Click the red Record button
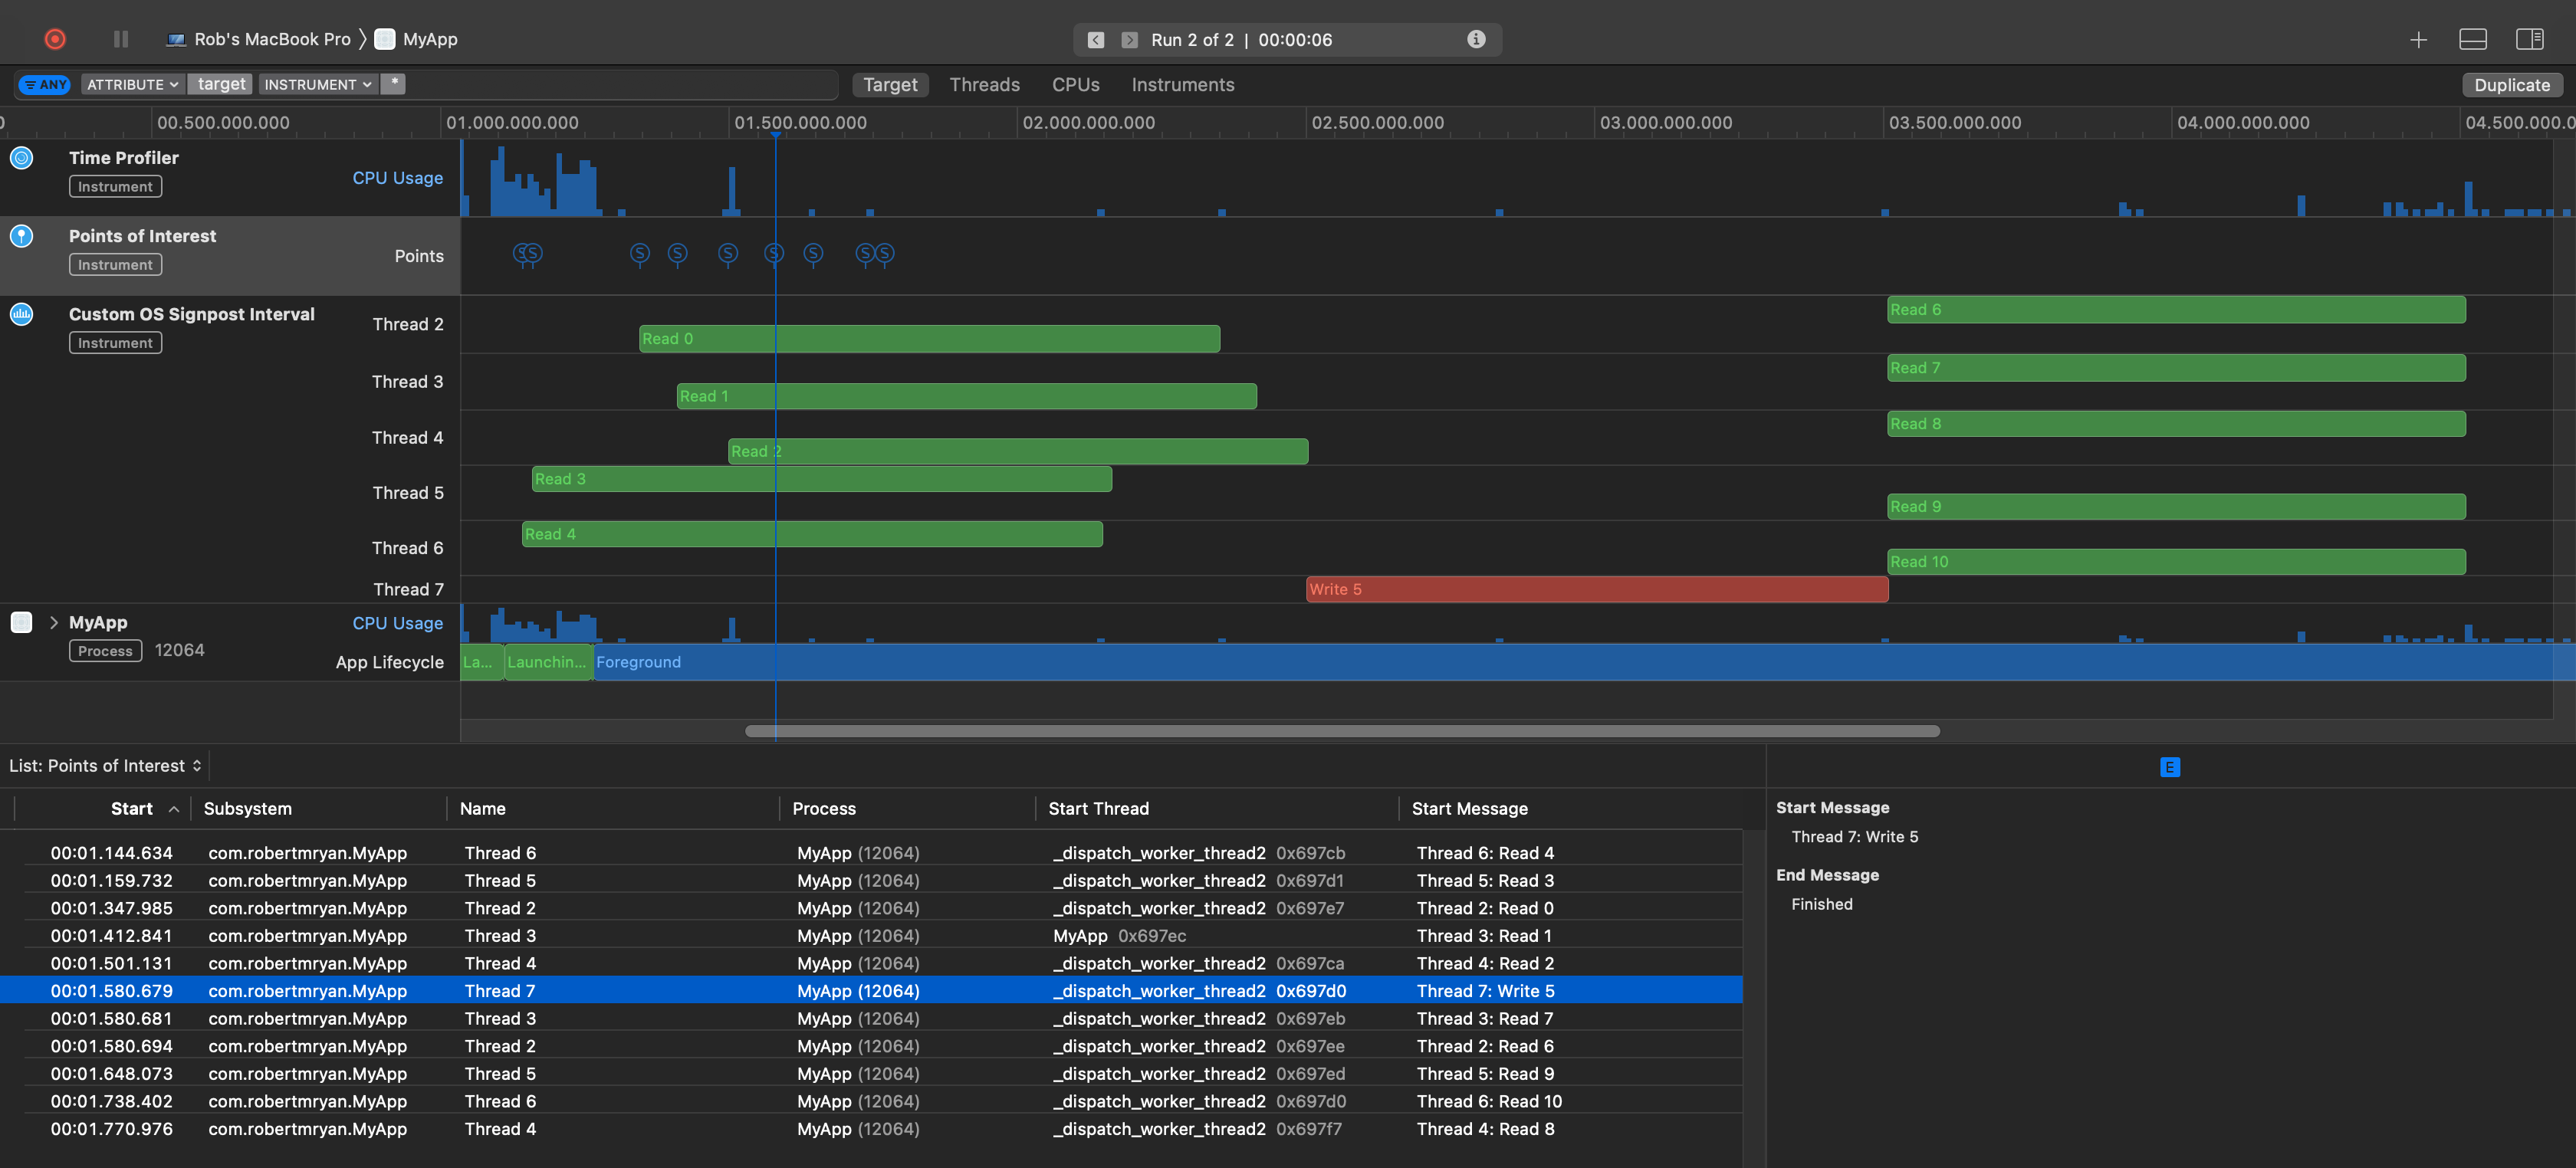The height and width of the screenshot is (1168, 2576). tap(55, 39)
